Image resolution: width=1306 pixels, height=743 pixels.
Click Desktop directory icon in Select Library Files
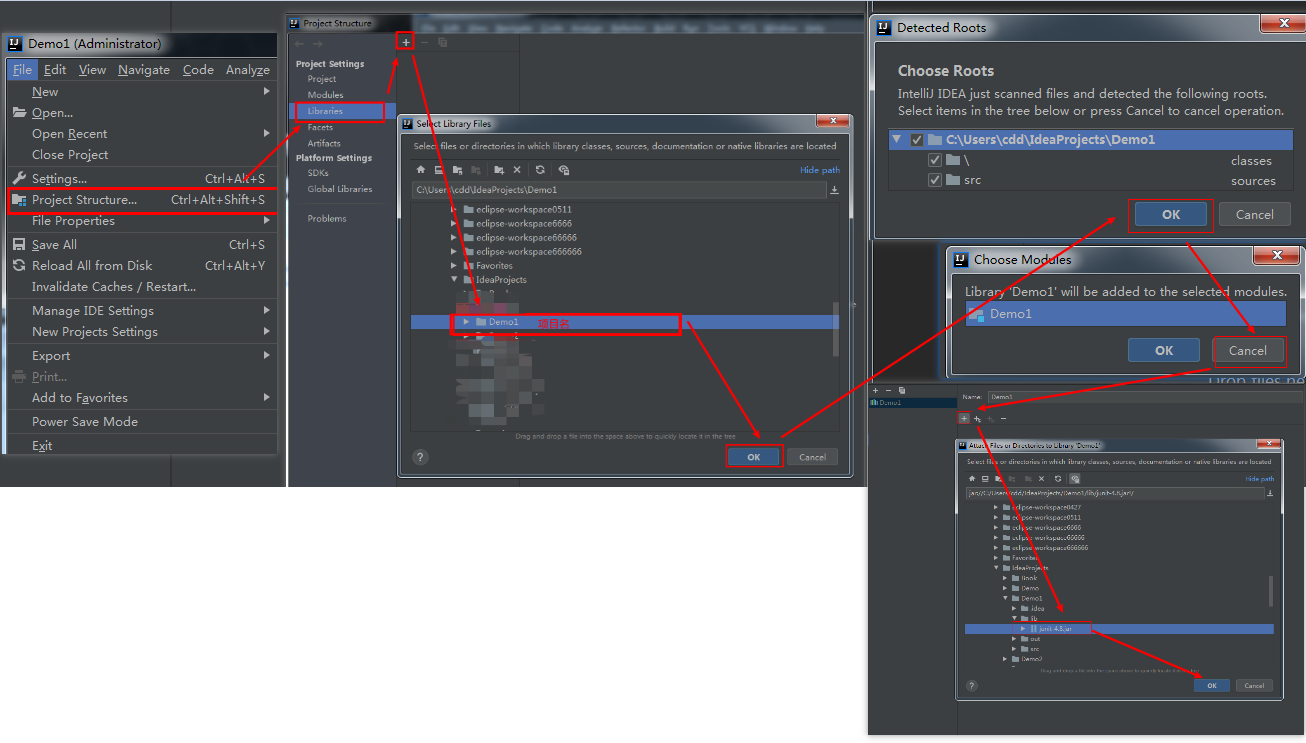438,170
